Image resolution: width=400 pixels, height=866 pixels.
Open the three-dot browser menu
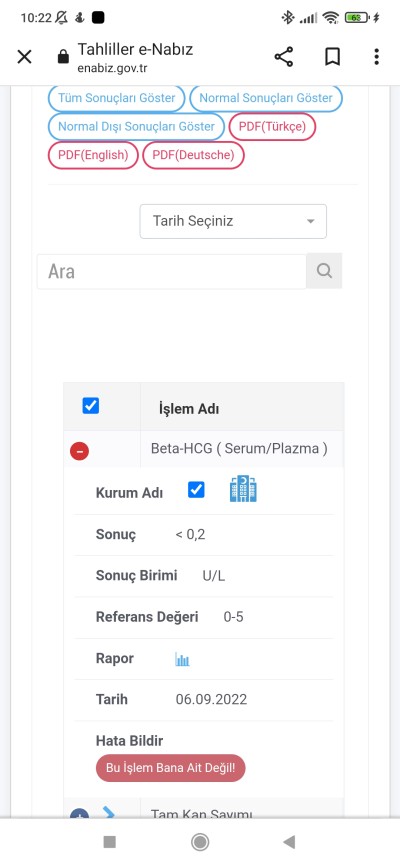376,57
